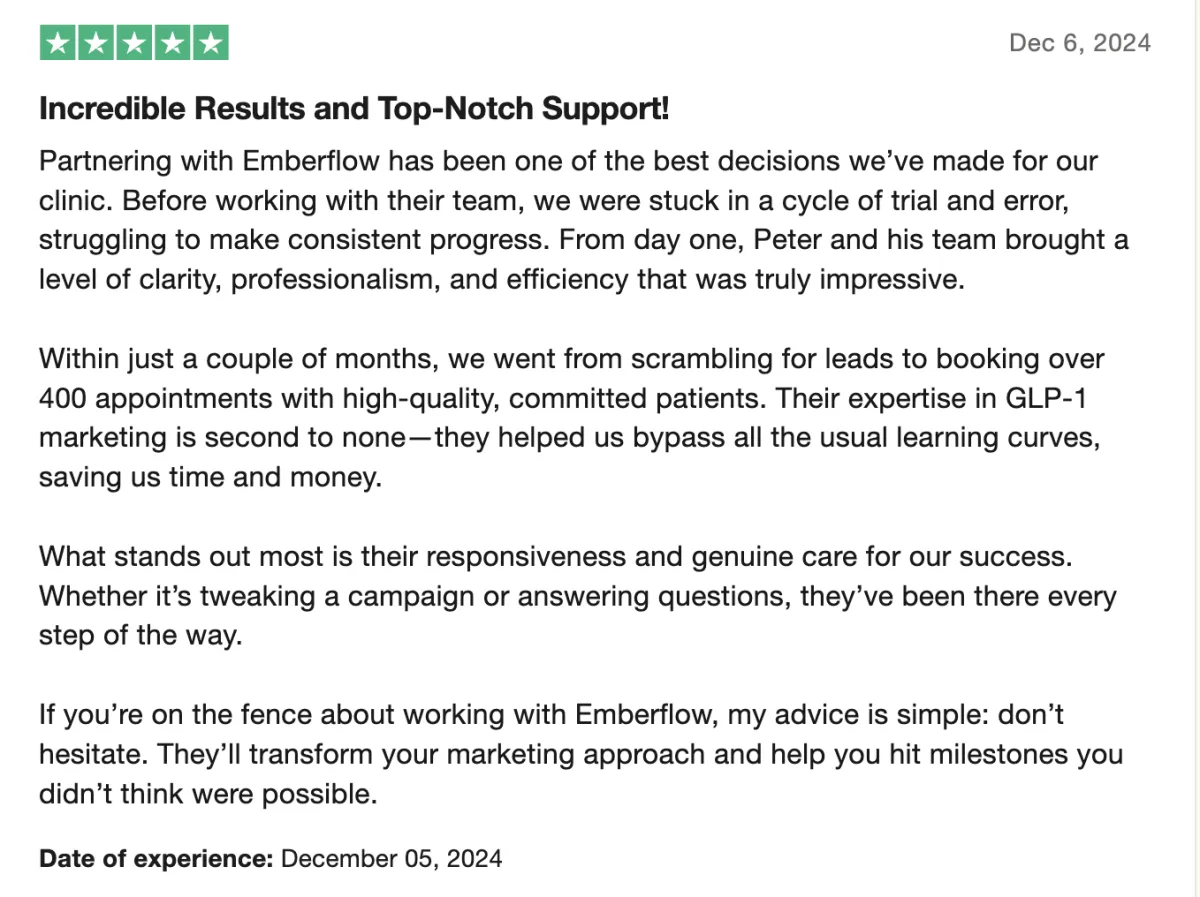This screenshot has height=897, width=1200.
Task: Click the name Peter in the review text
Action: point(776,240)
